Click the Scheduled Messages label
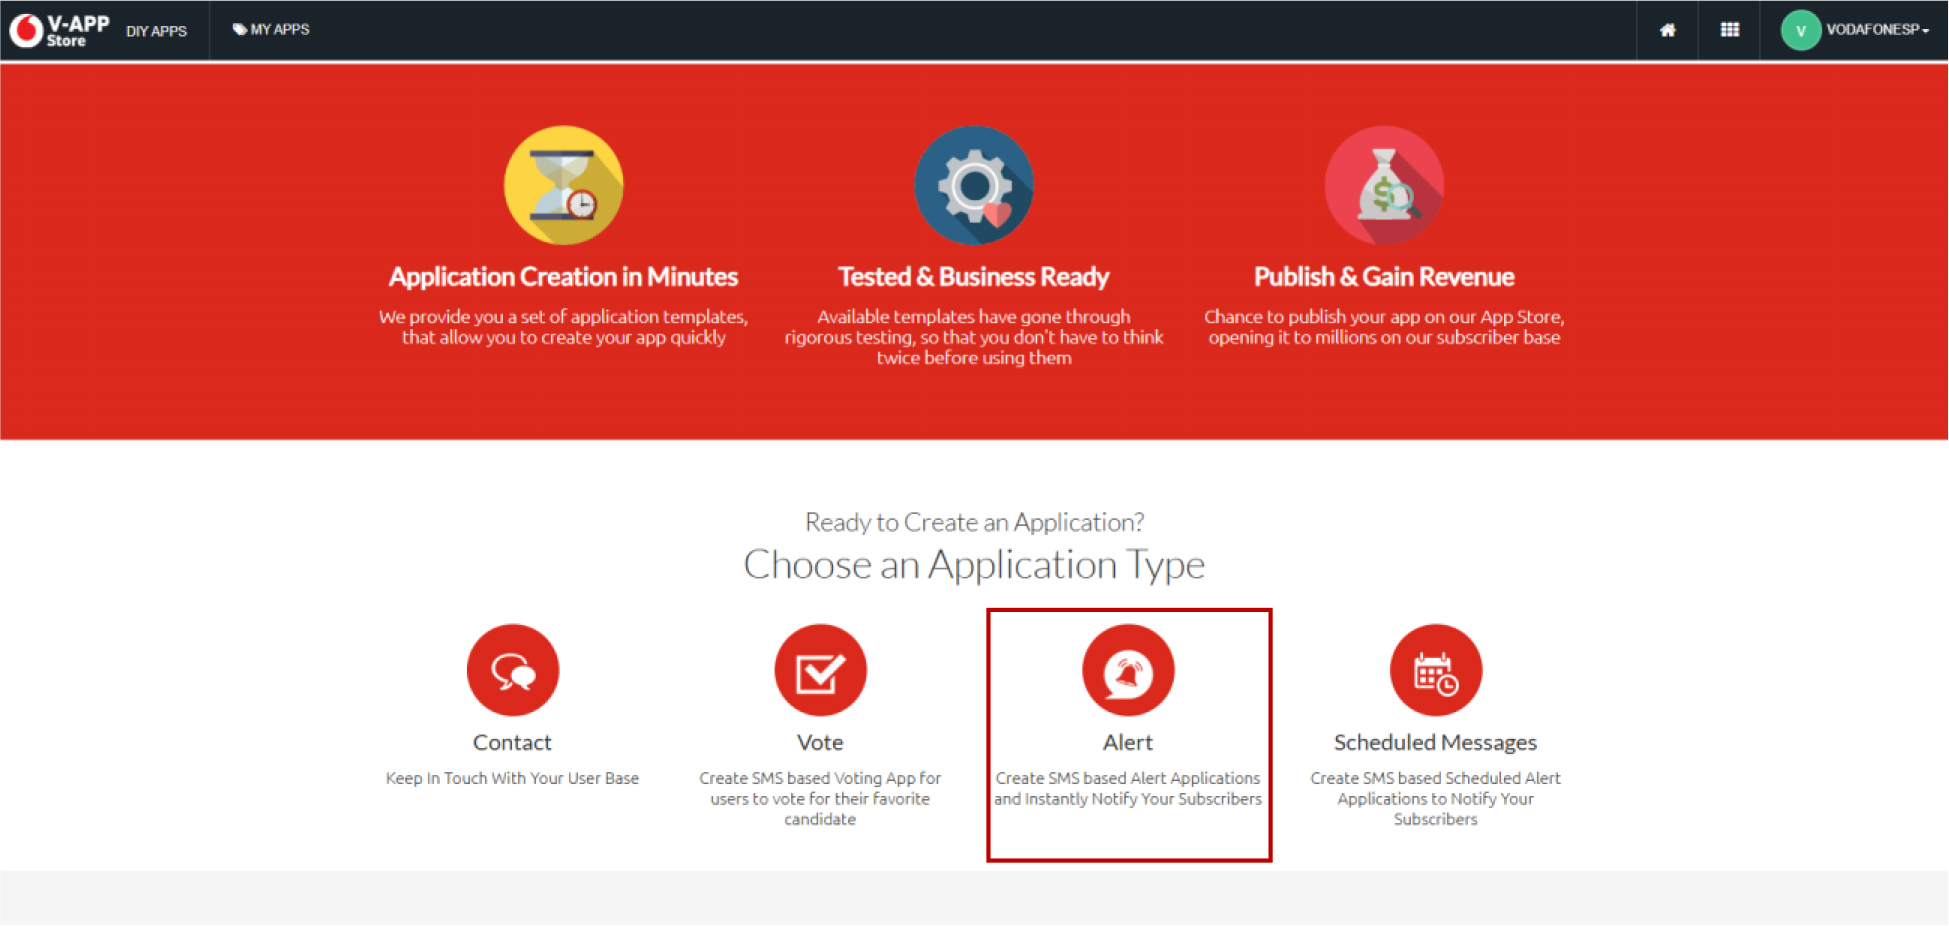The height and width of the screenshot is (926, 1949). tap(1435, 742)
